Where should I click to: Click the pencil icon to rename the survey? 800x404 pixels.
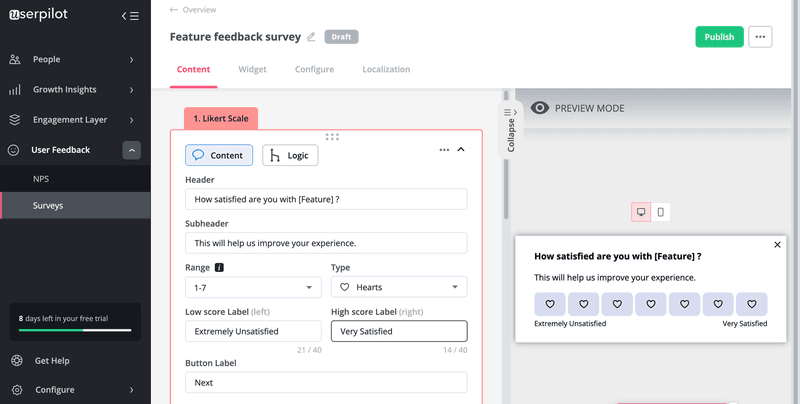click(311, 37)
